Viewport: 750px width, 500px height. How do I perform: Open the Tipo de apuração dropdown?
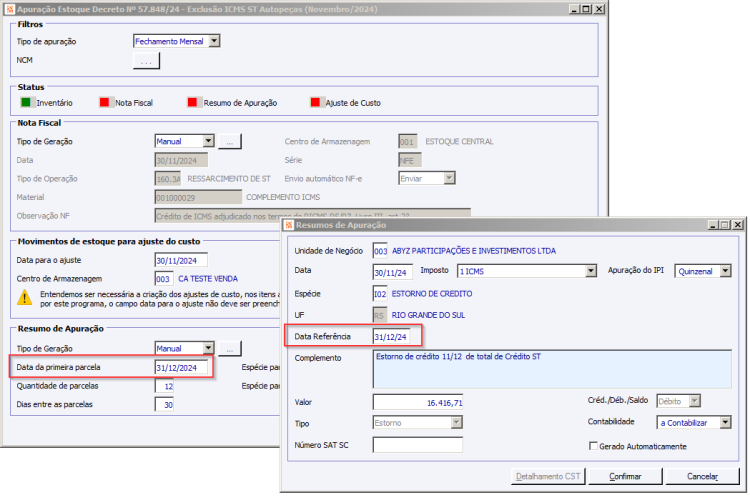(x=215, y=41)
